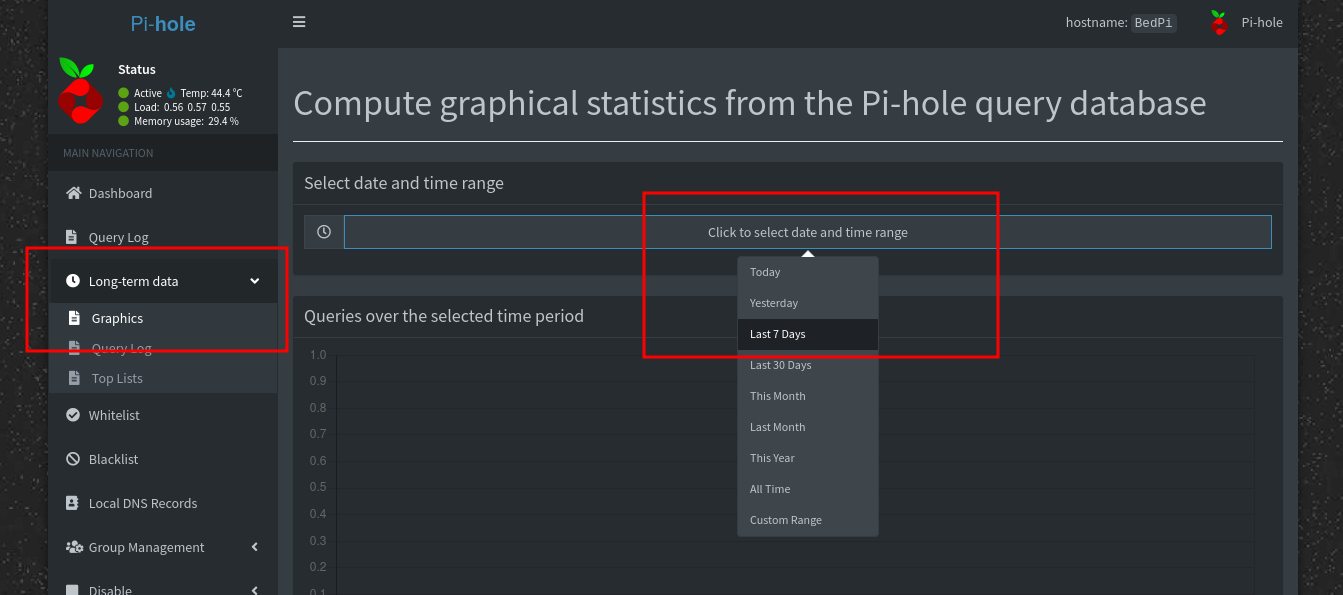Select Last Month range option

point(808,427)
